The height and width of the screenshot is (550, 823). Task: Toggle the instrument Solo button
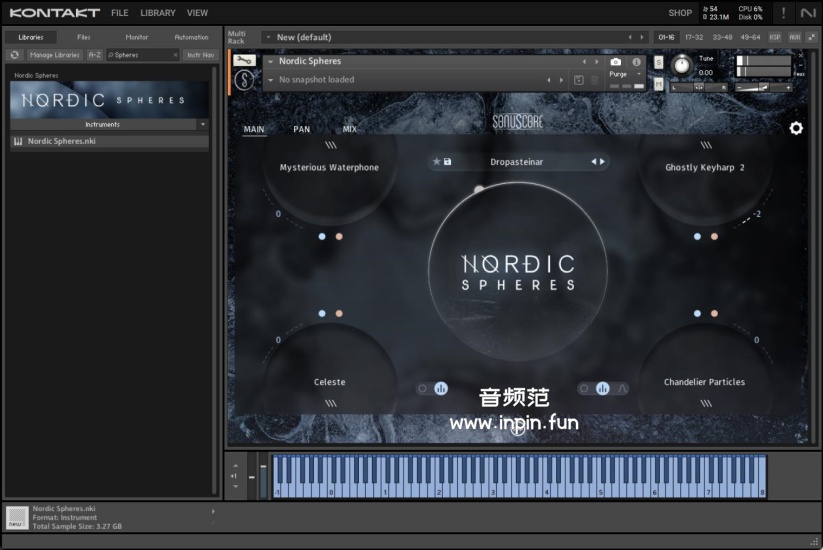[658, 62]
